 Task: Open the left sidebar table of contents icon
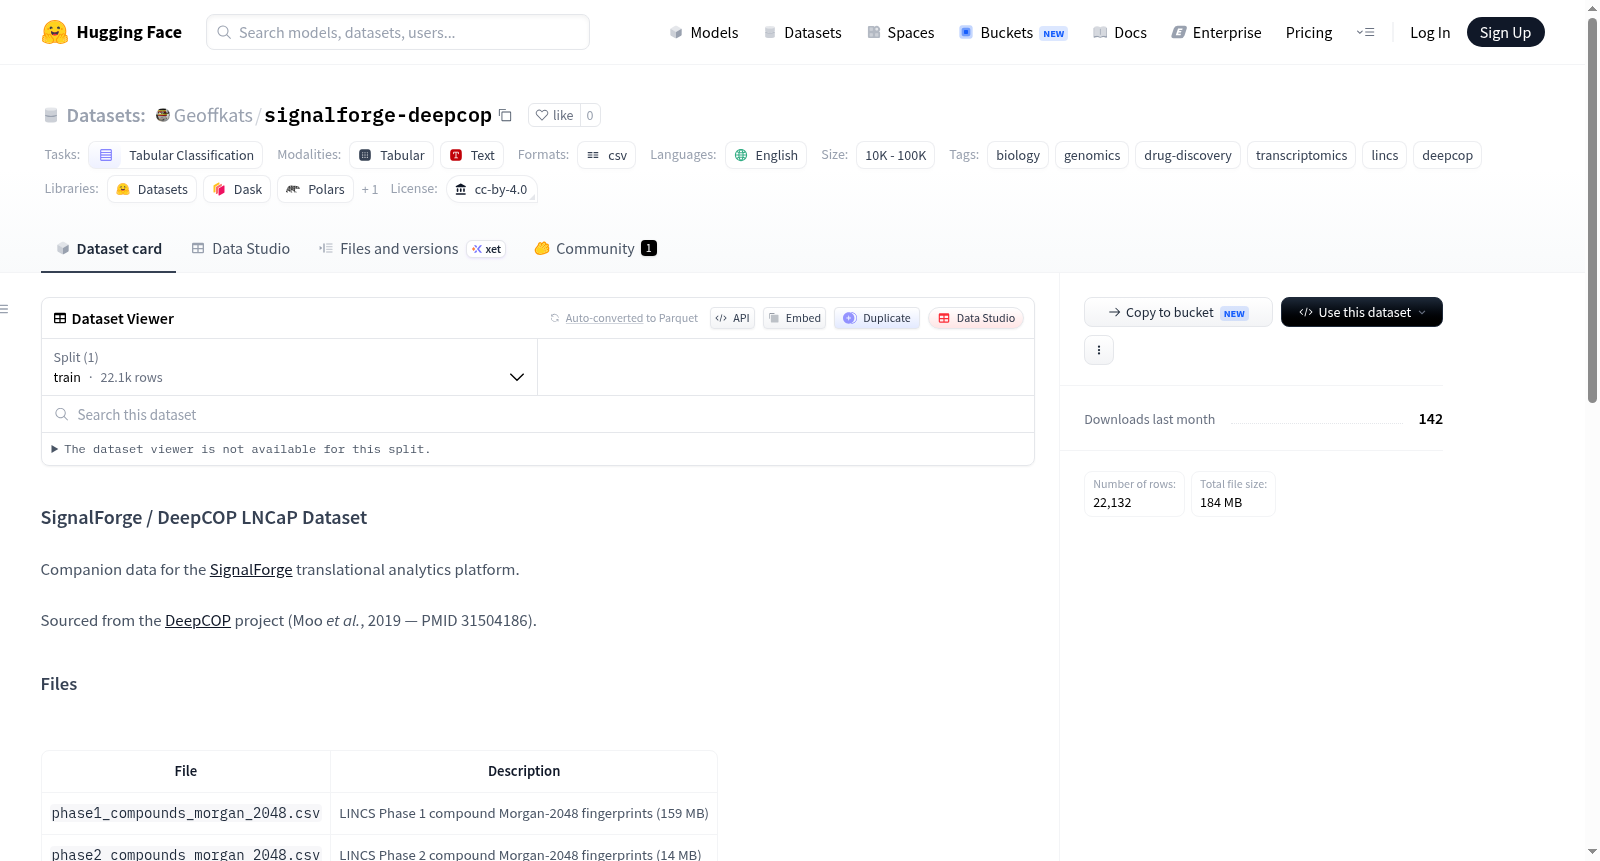click(5, 309)
